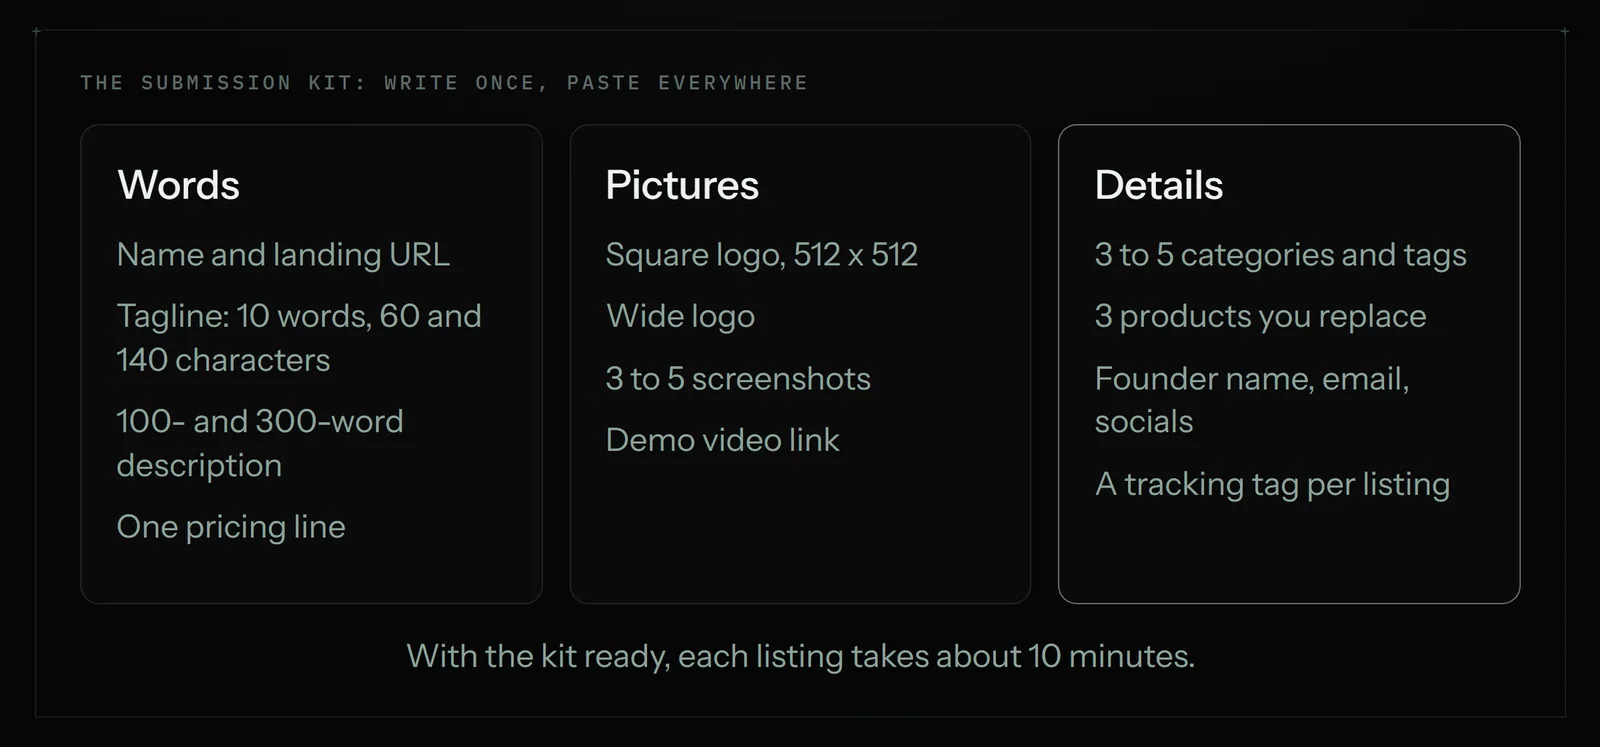Click '100- and 300-word description' item
The width and height of the screenshot is (1600, 747).
[260, 443]
